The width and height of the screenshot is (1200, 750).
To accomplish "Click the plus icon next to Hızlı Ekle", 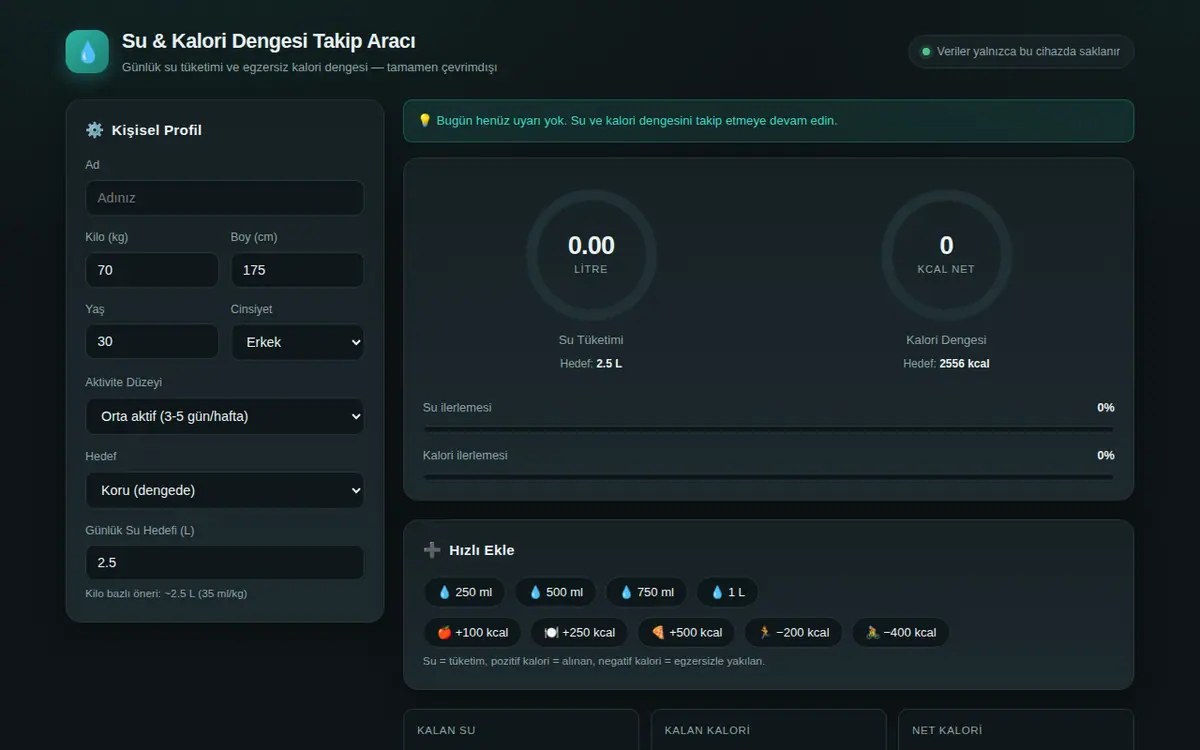I will [x=432, y=550].
